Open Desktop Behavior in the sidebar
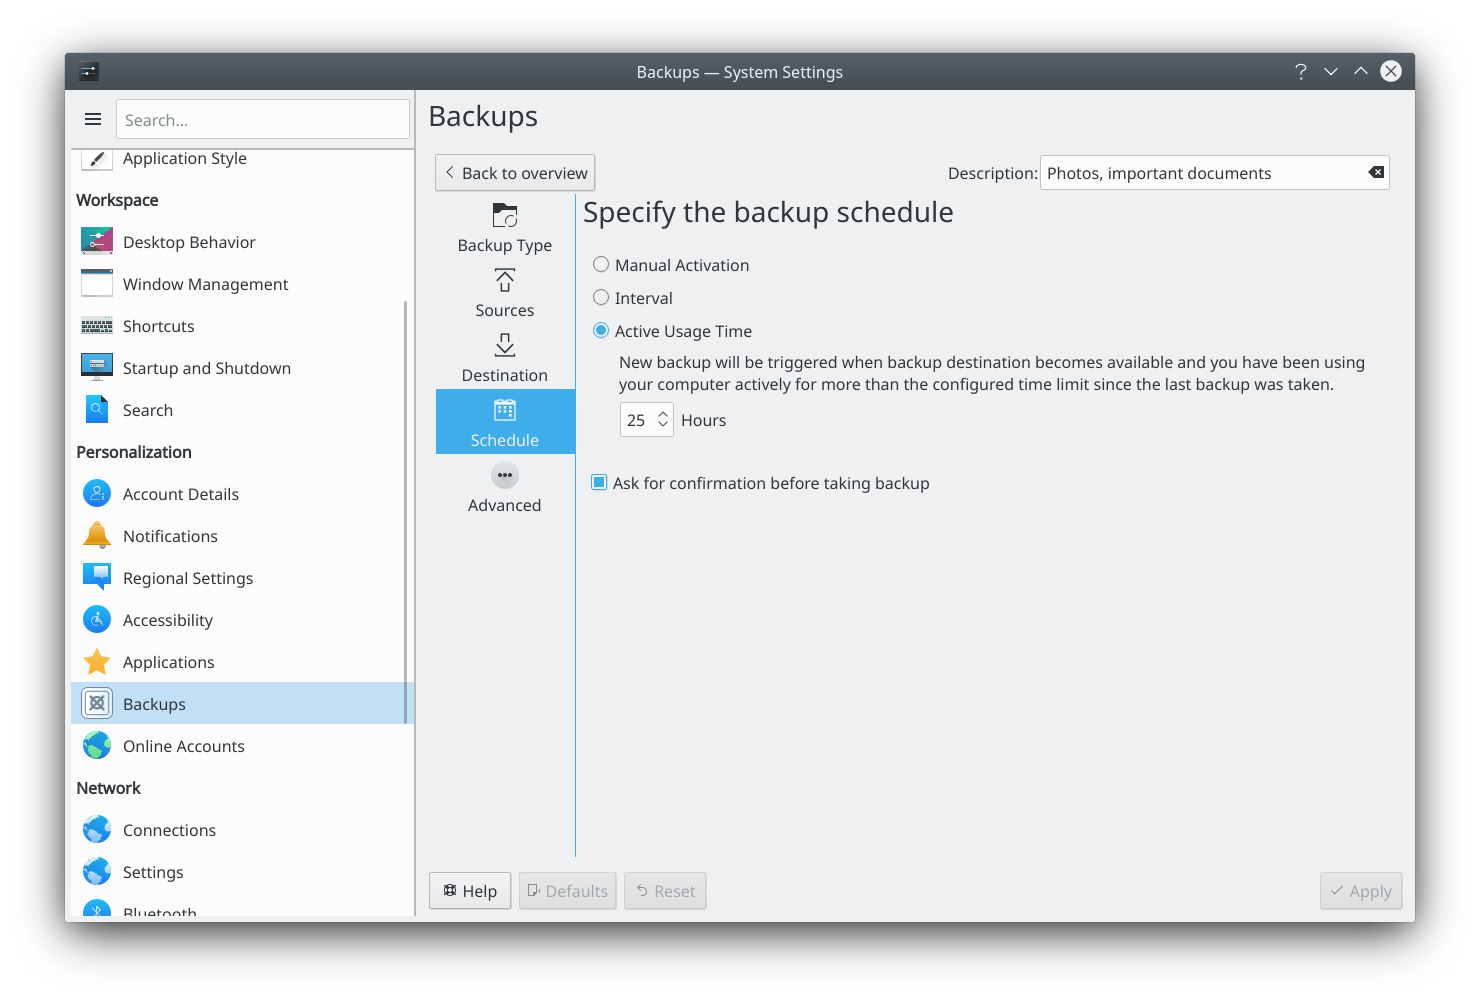This screenshot has width=1480, height=999. pyautogui.click(x=189, y=242)
